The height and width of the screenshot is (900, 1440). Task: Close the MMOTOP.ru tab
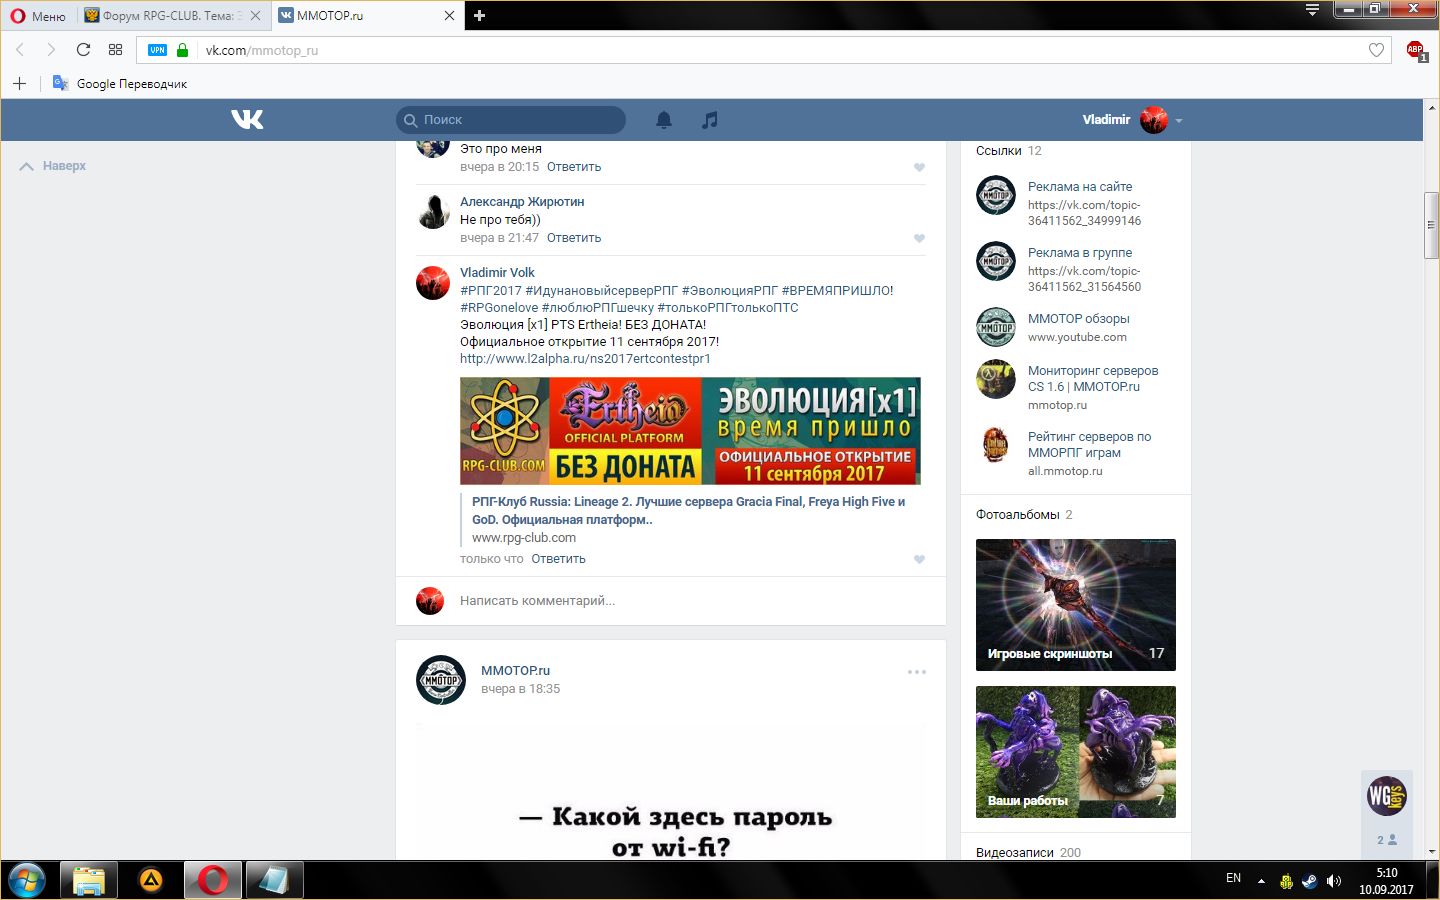[450, 15]
